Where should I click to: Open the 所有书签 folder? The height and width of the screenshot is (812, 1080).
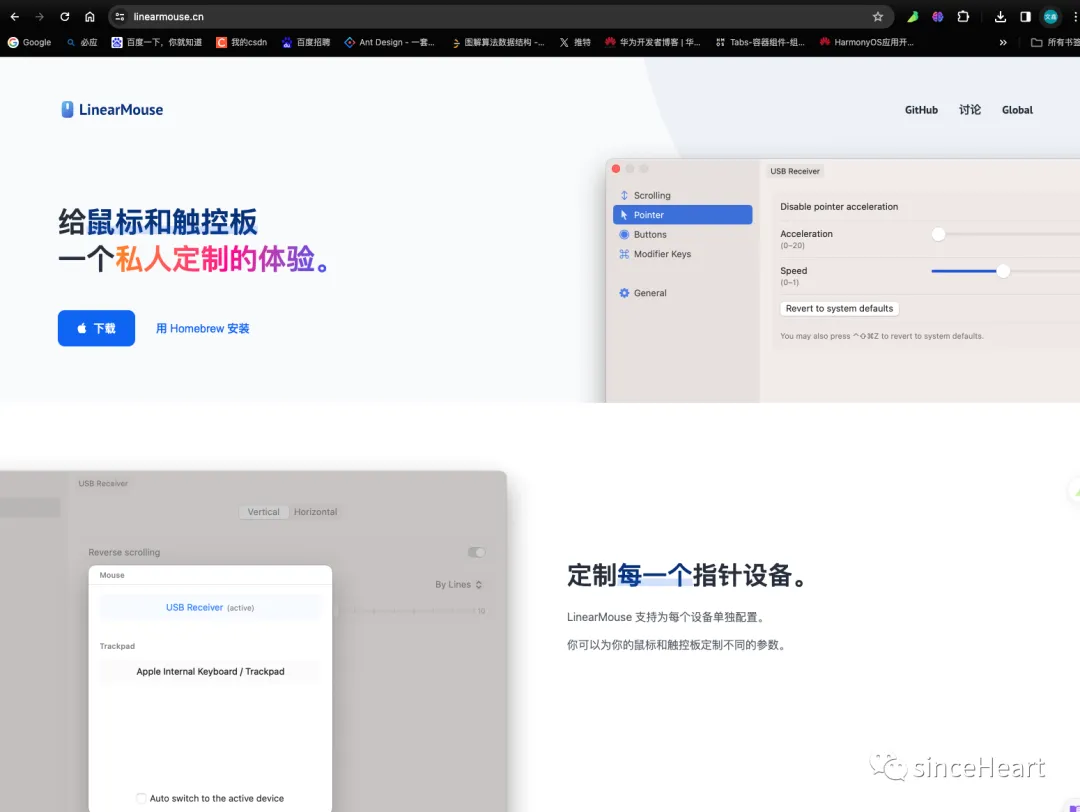click(x=1055, y=42)
